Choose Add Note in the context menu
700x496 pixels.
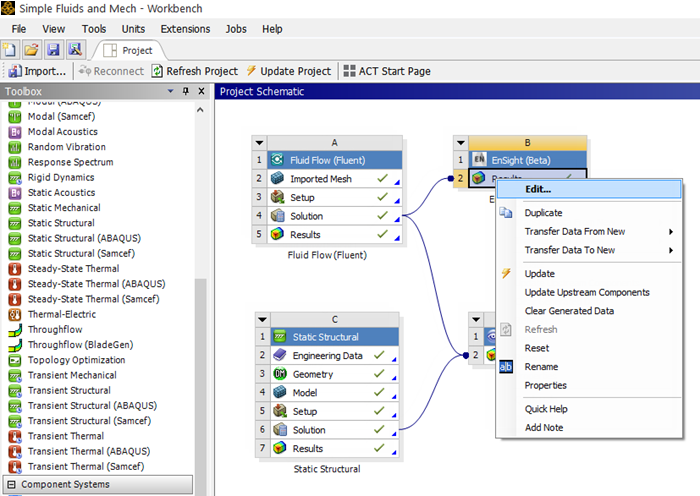click(x=589, y=428)
